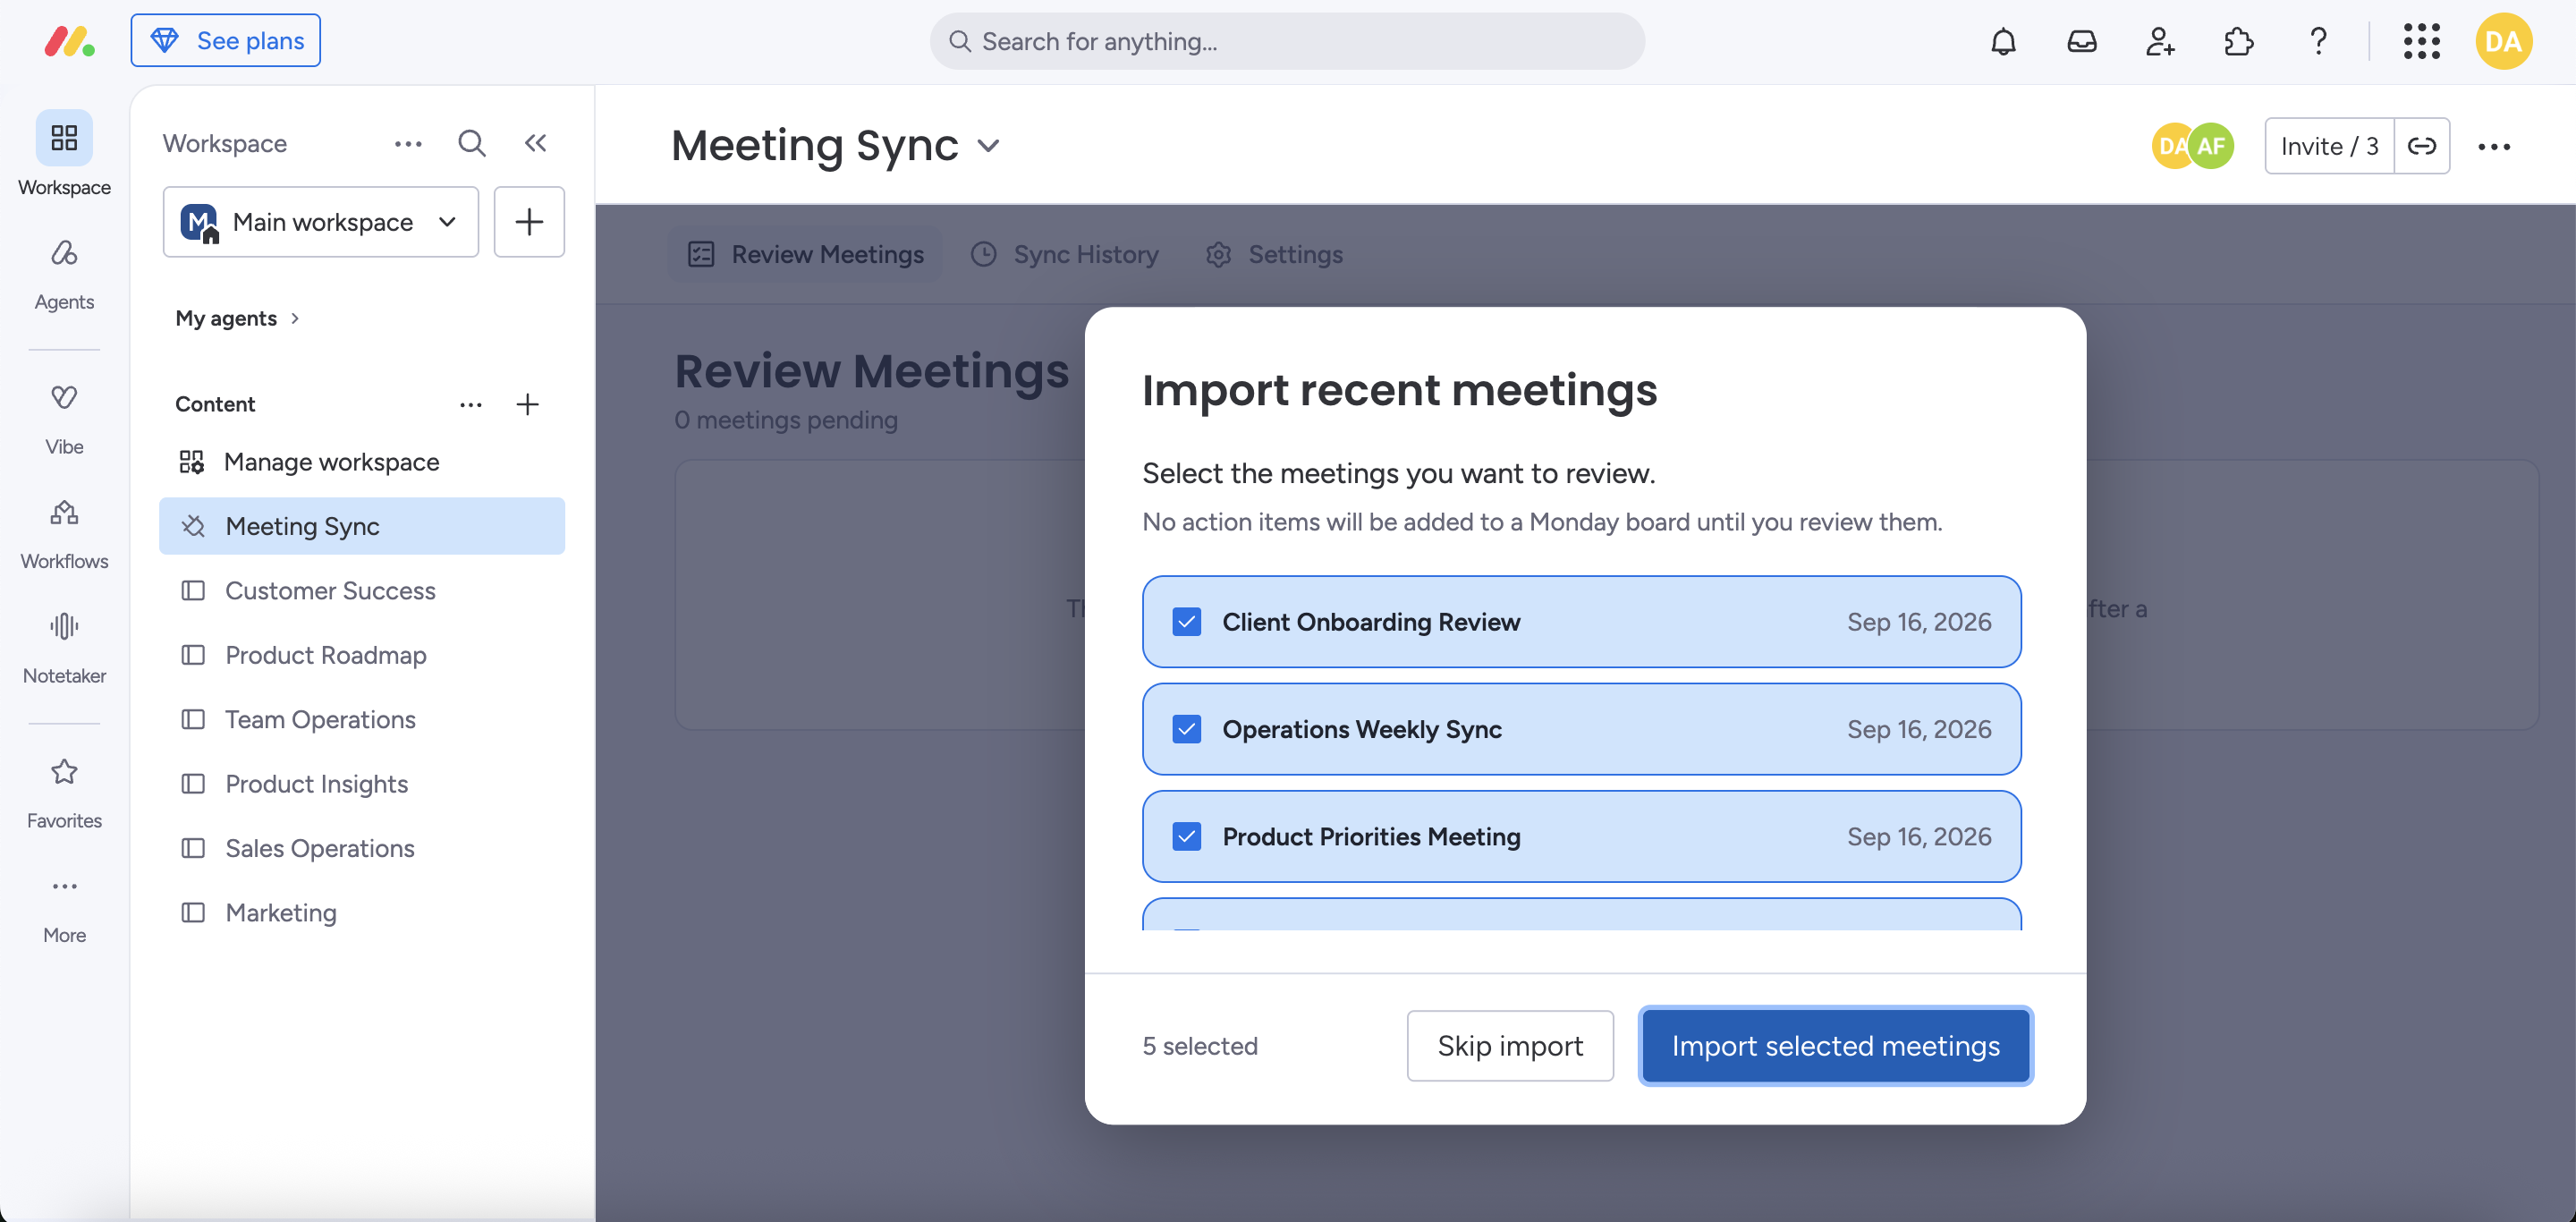The height and width of the screenshot is (1222, 2576).
Task: Uncheck Product Priorities Meeting
Action: pos(1186,836)
